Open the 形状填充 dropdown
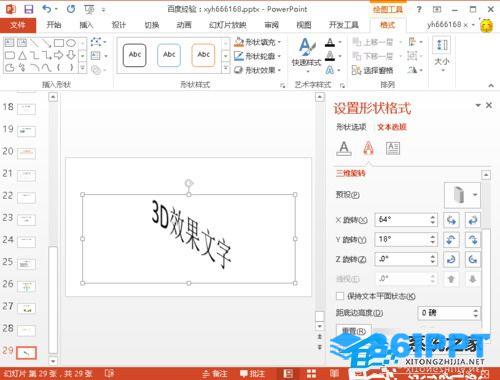Image resolution: width=500 pixels, height=380 pixels. pyautogui.click(x=258, y=42)
